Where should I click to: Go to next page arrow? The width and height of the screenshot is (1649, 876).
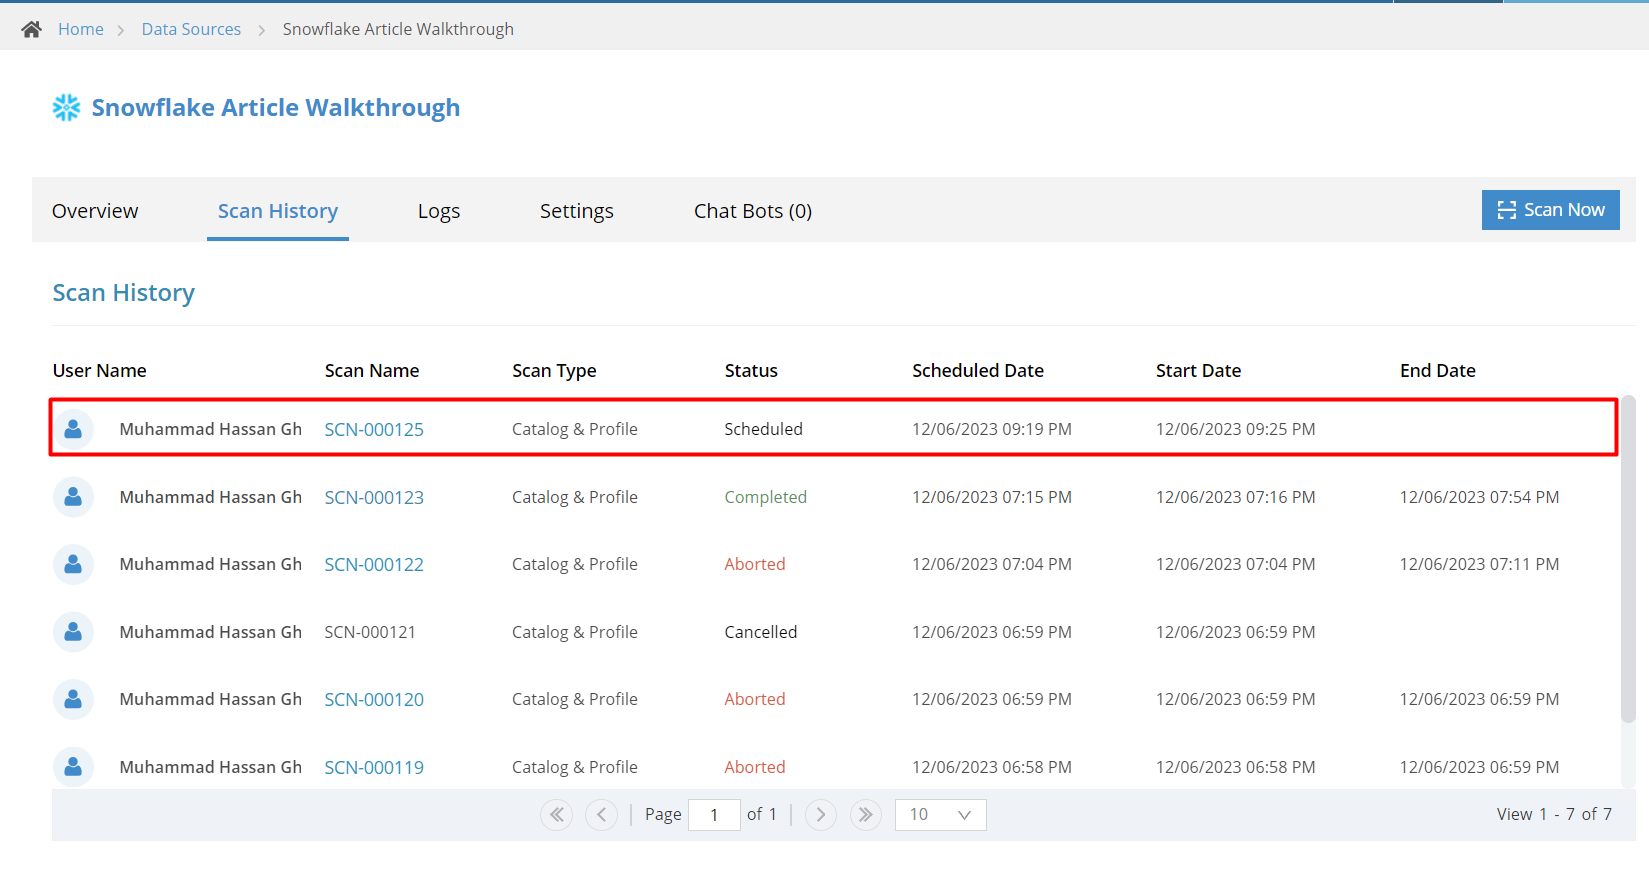click(x=821, y=815)
